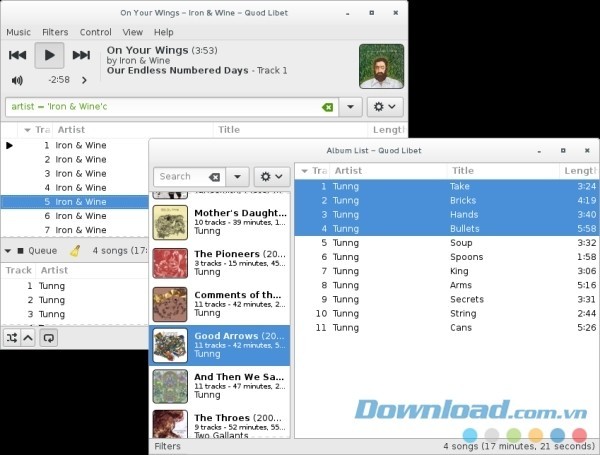Collapse the Queue panel
The image size is (600, 455).
[x=8, y=251]
